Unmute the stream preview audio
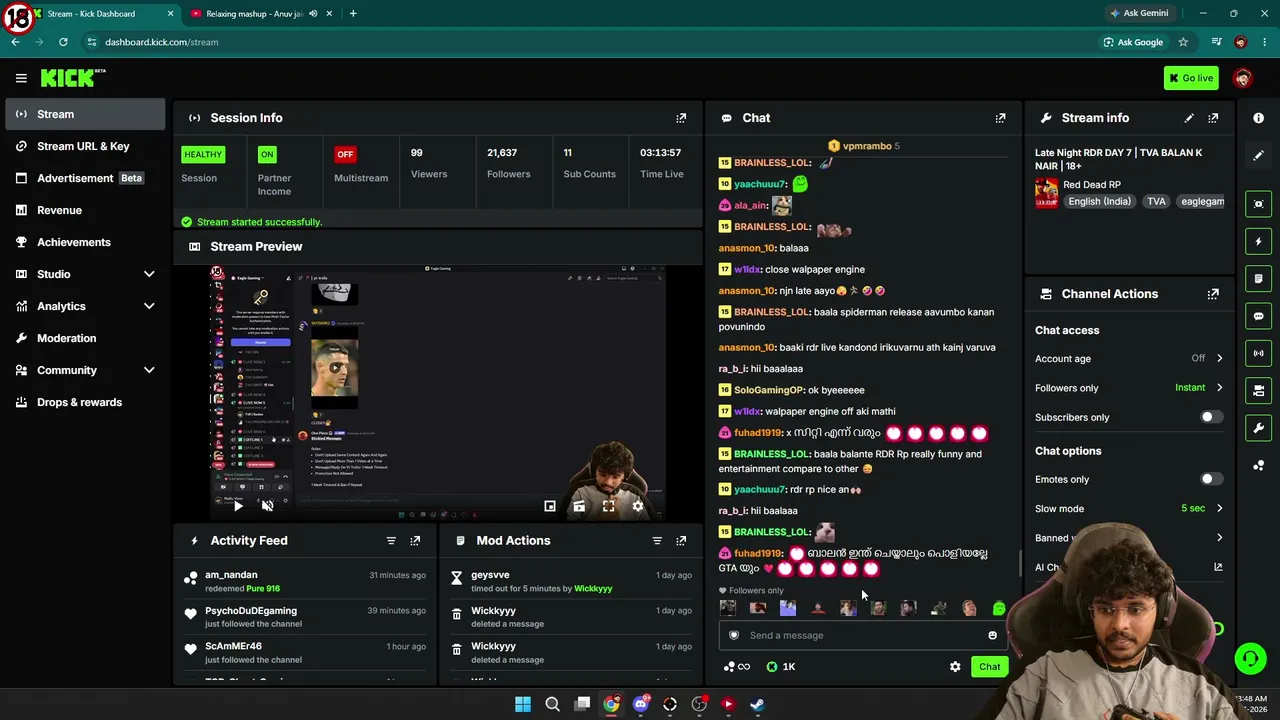 point(267,506)
